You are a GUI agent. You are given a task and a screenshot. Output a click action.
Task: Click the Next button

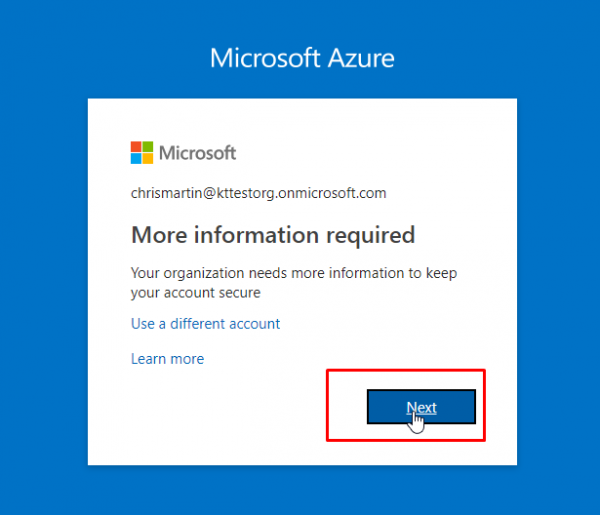tap(421, 407)
